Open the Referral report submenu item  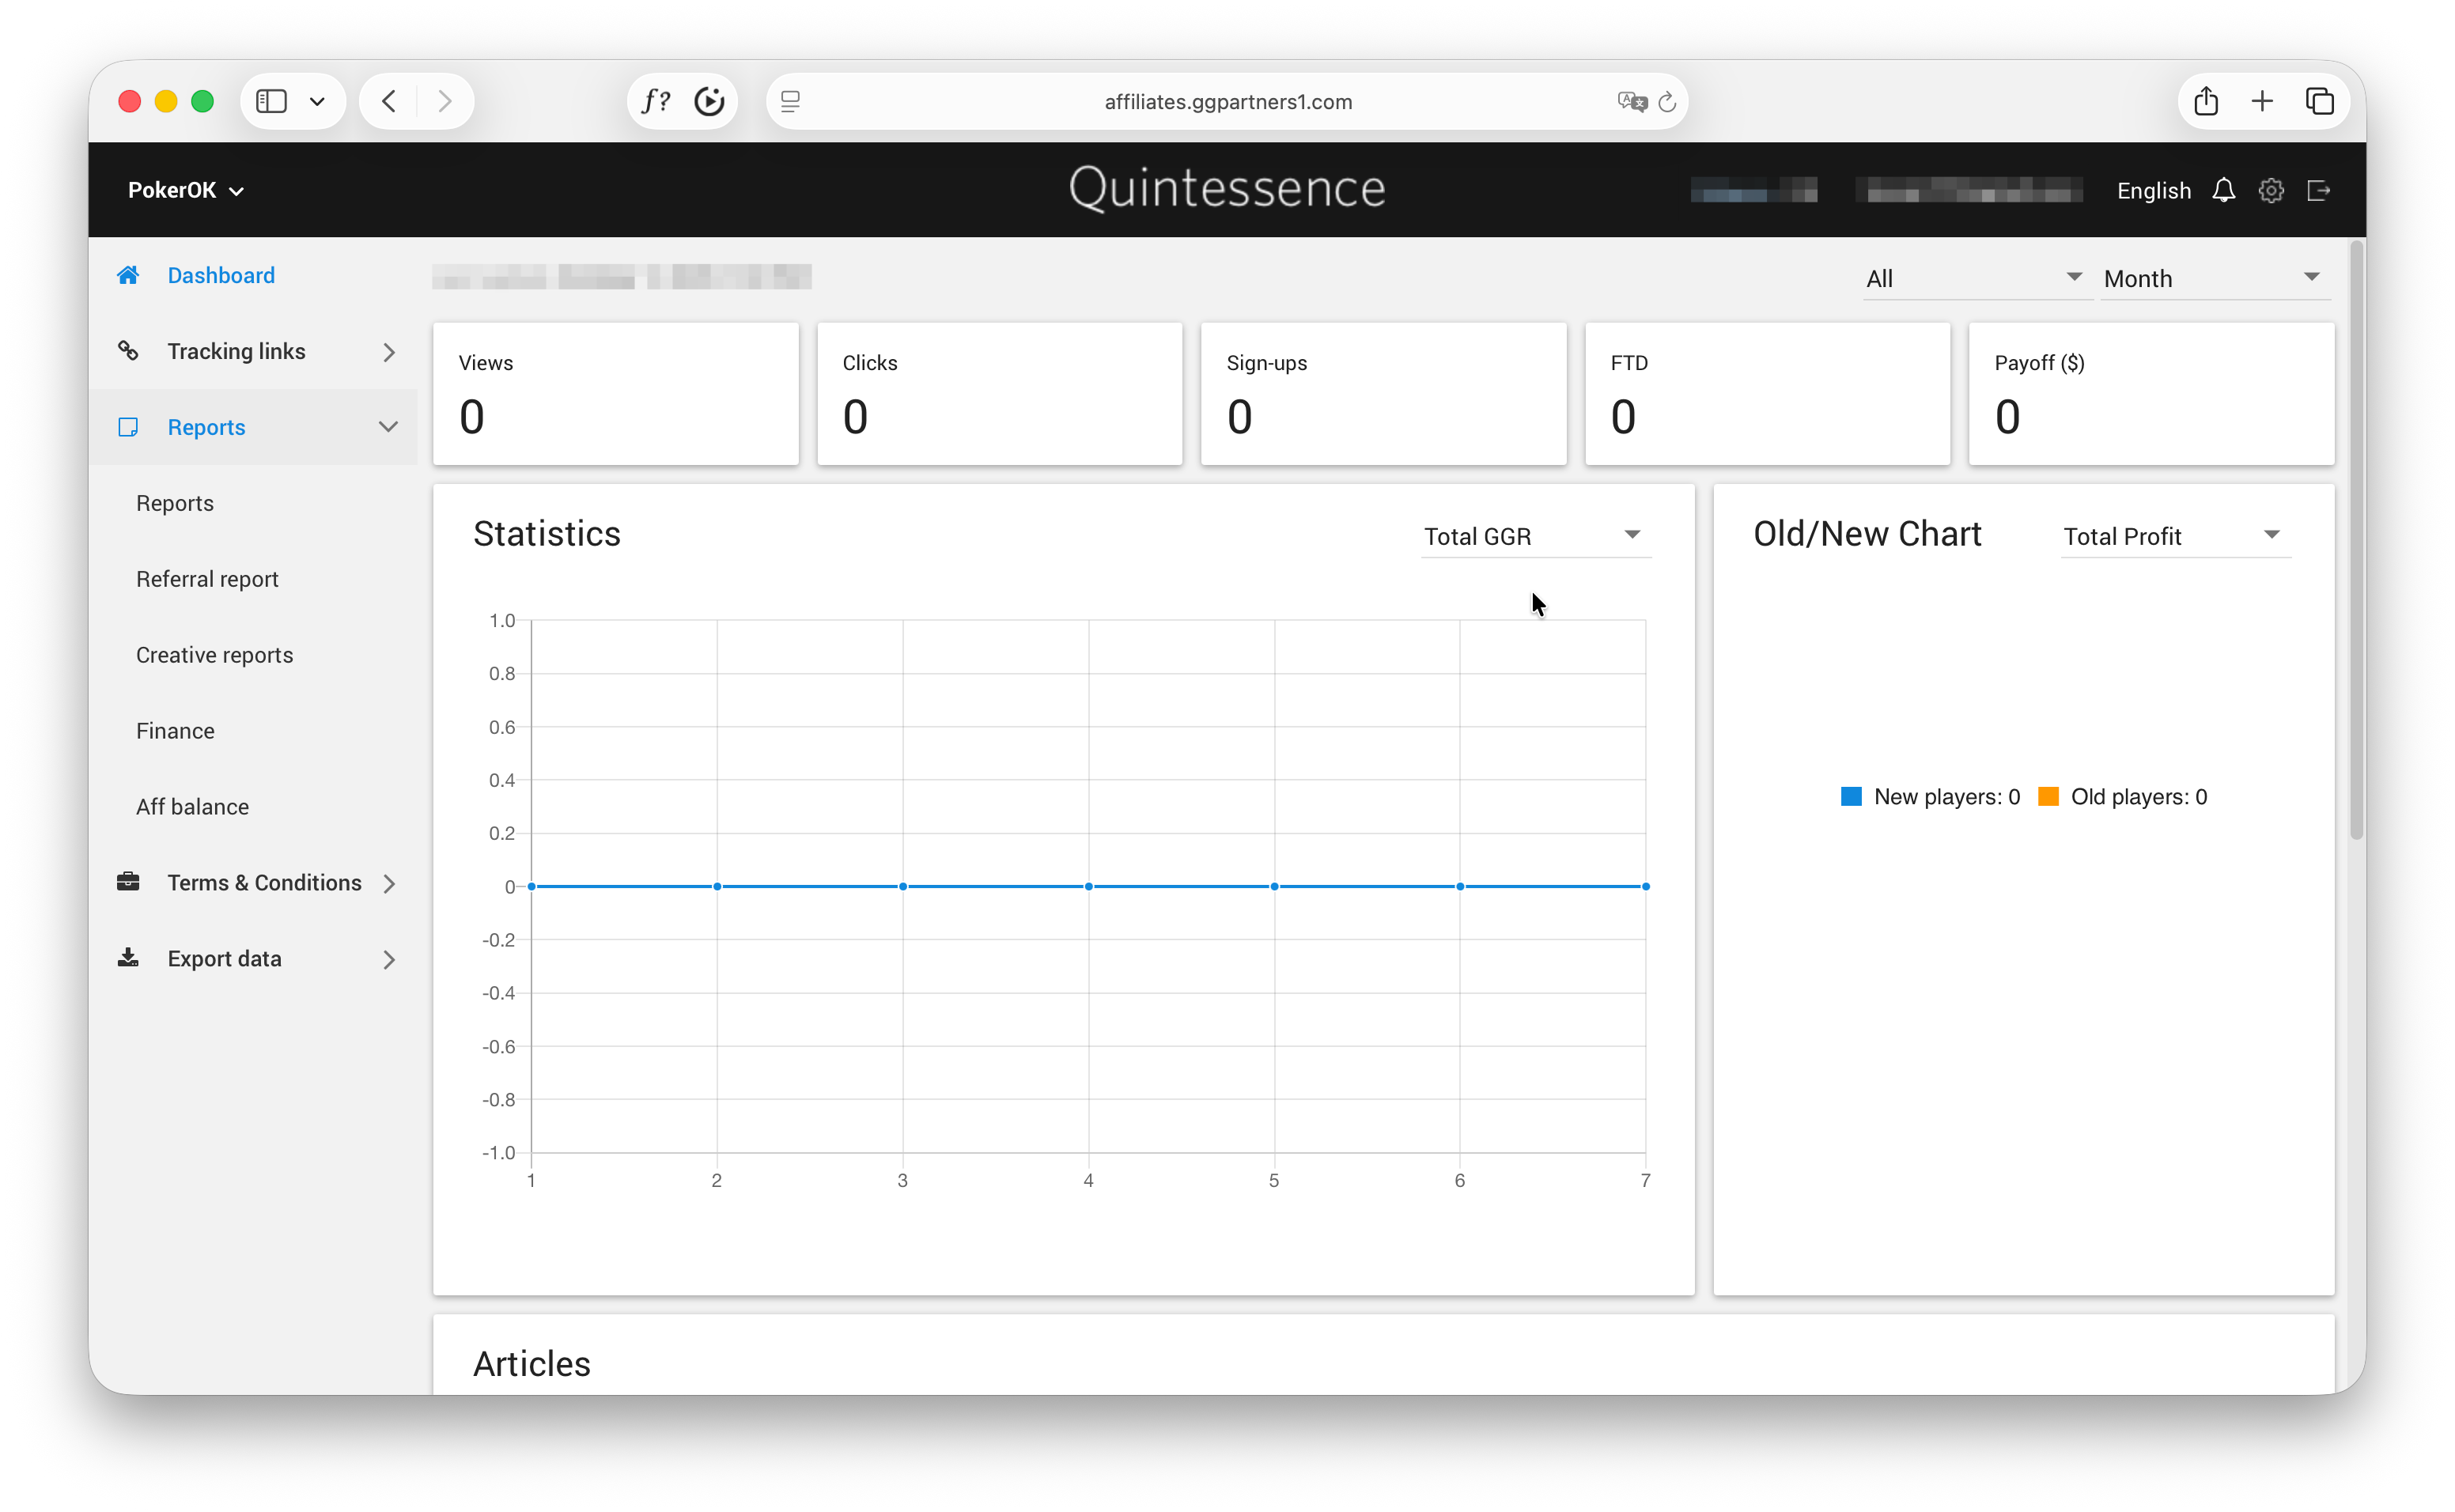(x=207, y=579)
